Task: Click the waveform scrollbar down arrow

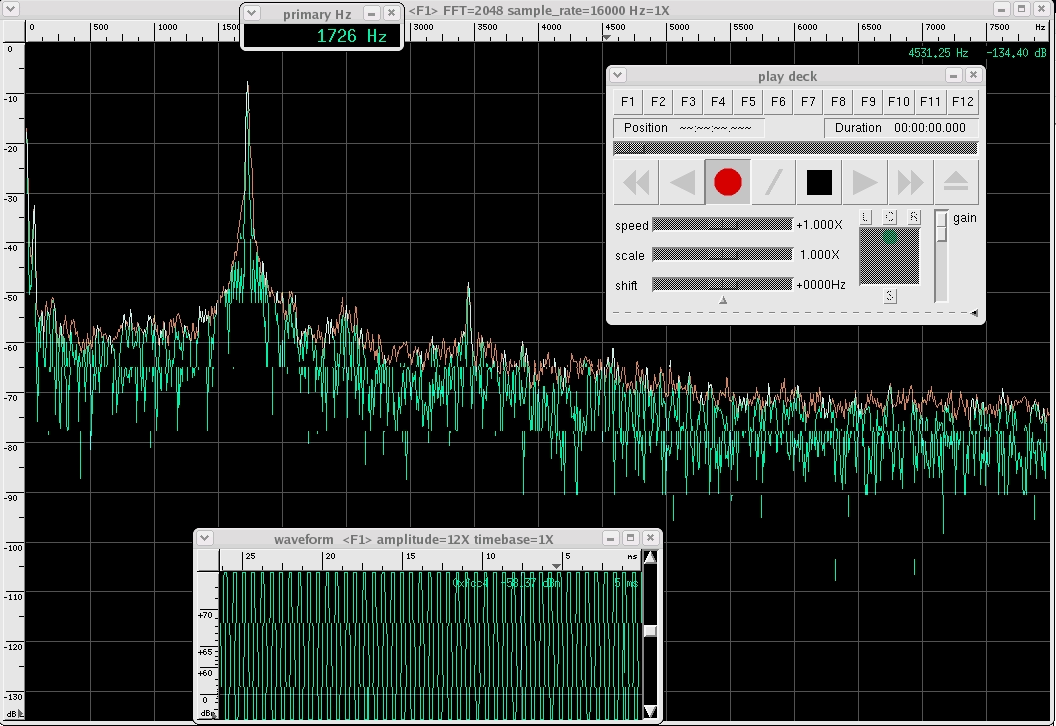Action: coord(650,711)
